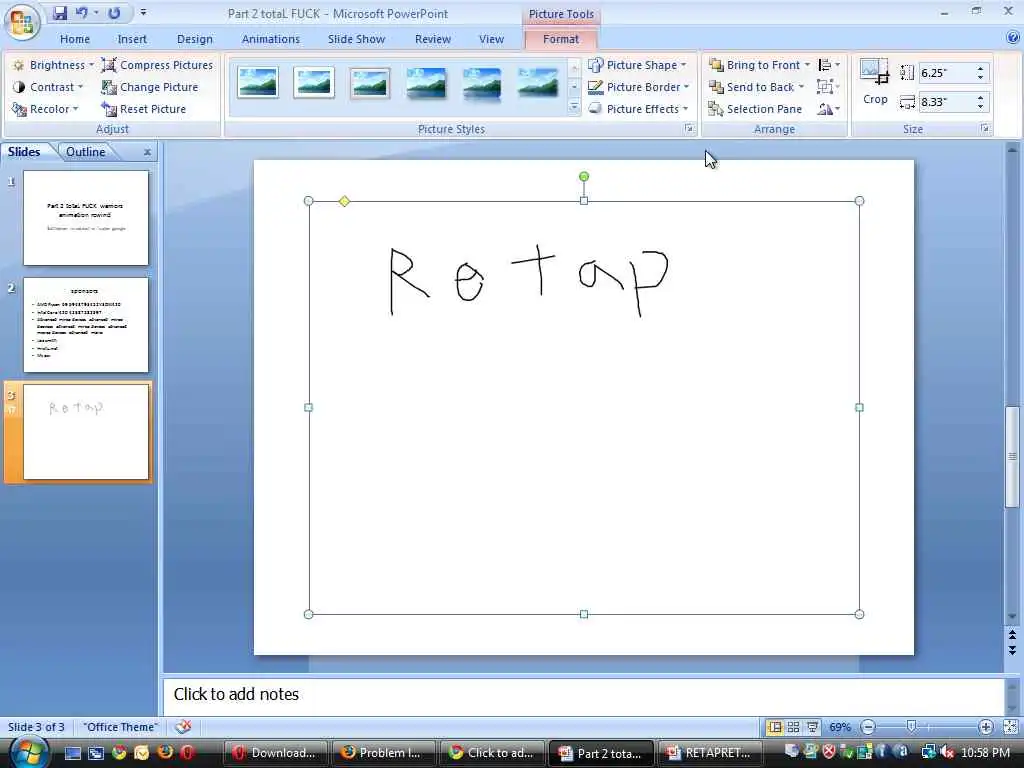1024x768 pixels.
Task: Open the Group objects dropdown icon
Action: click(829, 87)
